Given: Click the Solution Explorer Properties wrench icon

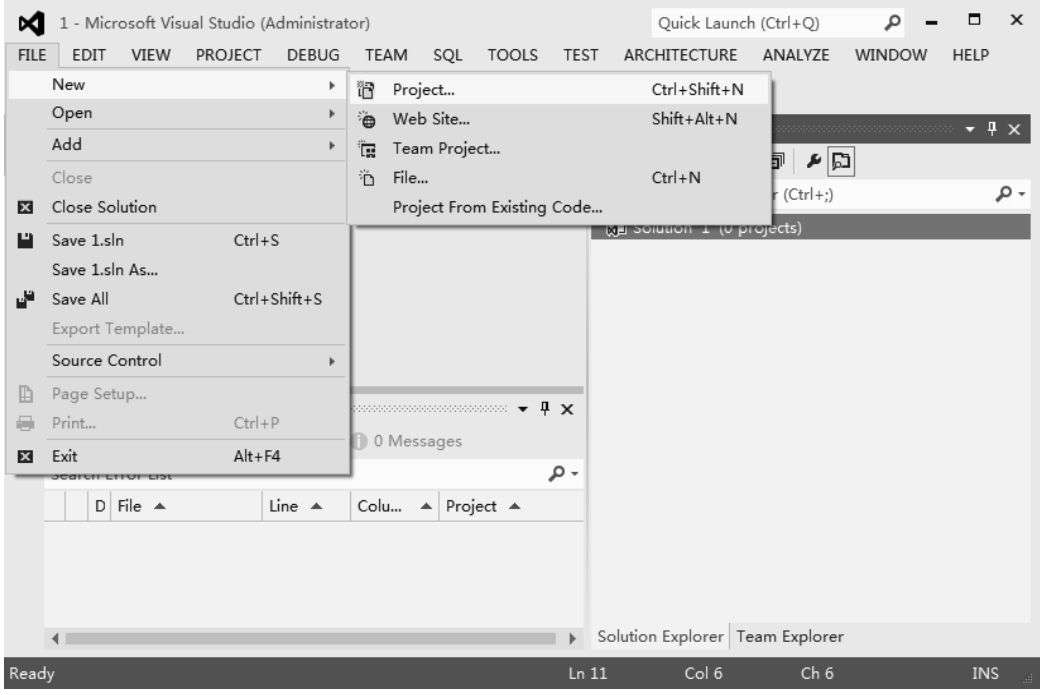Looking at the screenshot, I should coord(813,161).
